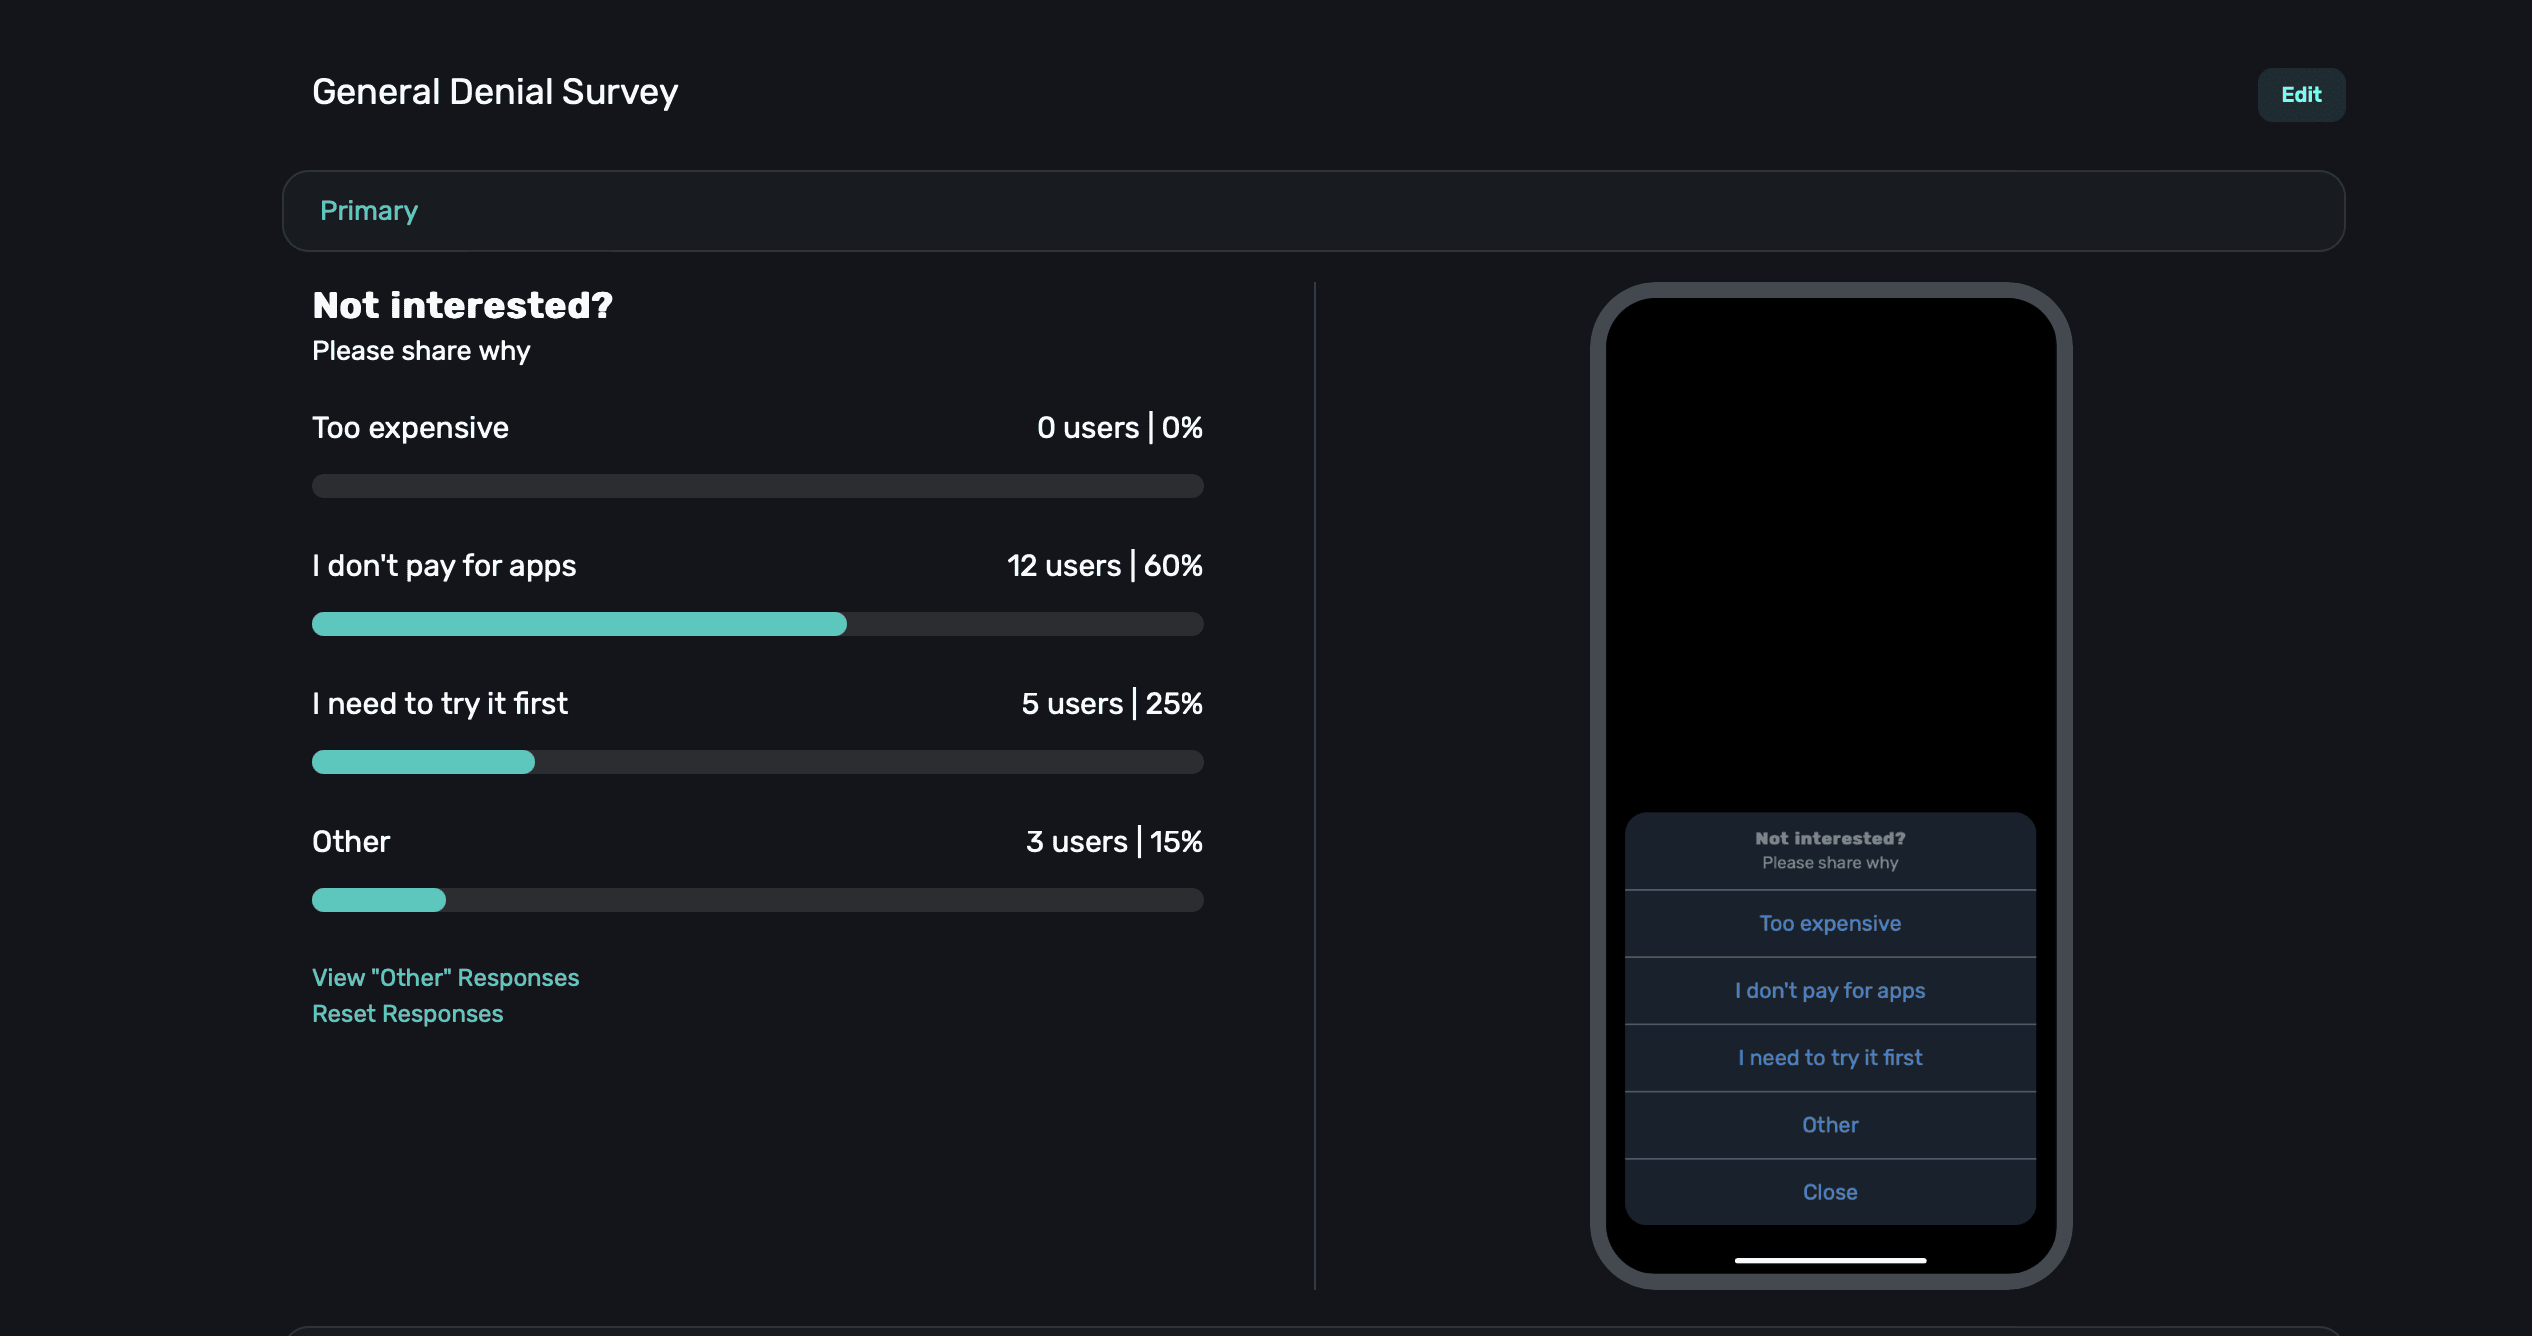Click the 3 users | 15% statistic
Screen dimensions: 2532x1336
1113,842
